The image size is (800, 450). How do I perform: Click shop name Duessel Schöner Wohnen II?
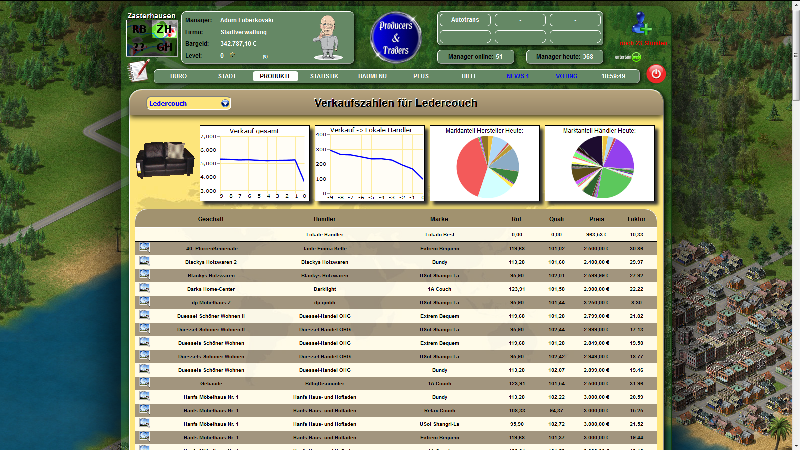click(211, 316)
